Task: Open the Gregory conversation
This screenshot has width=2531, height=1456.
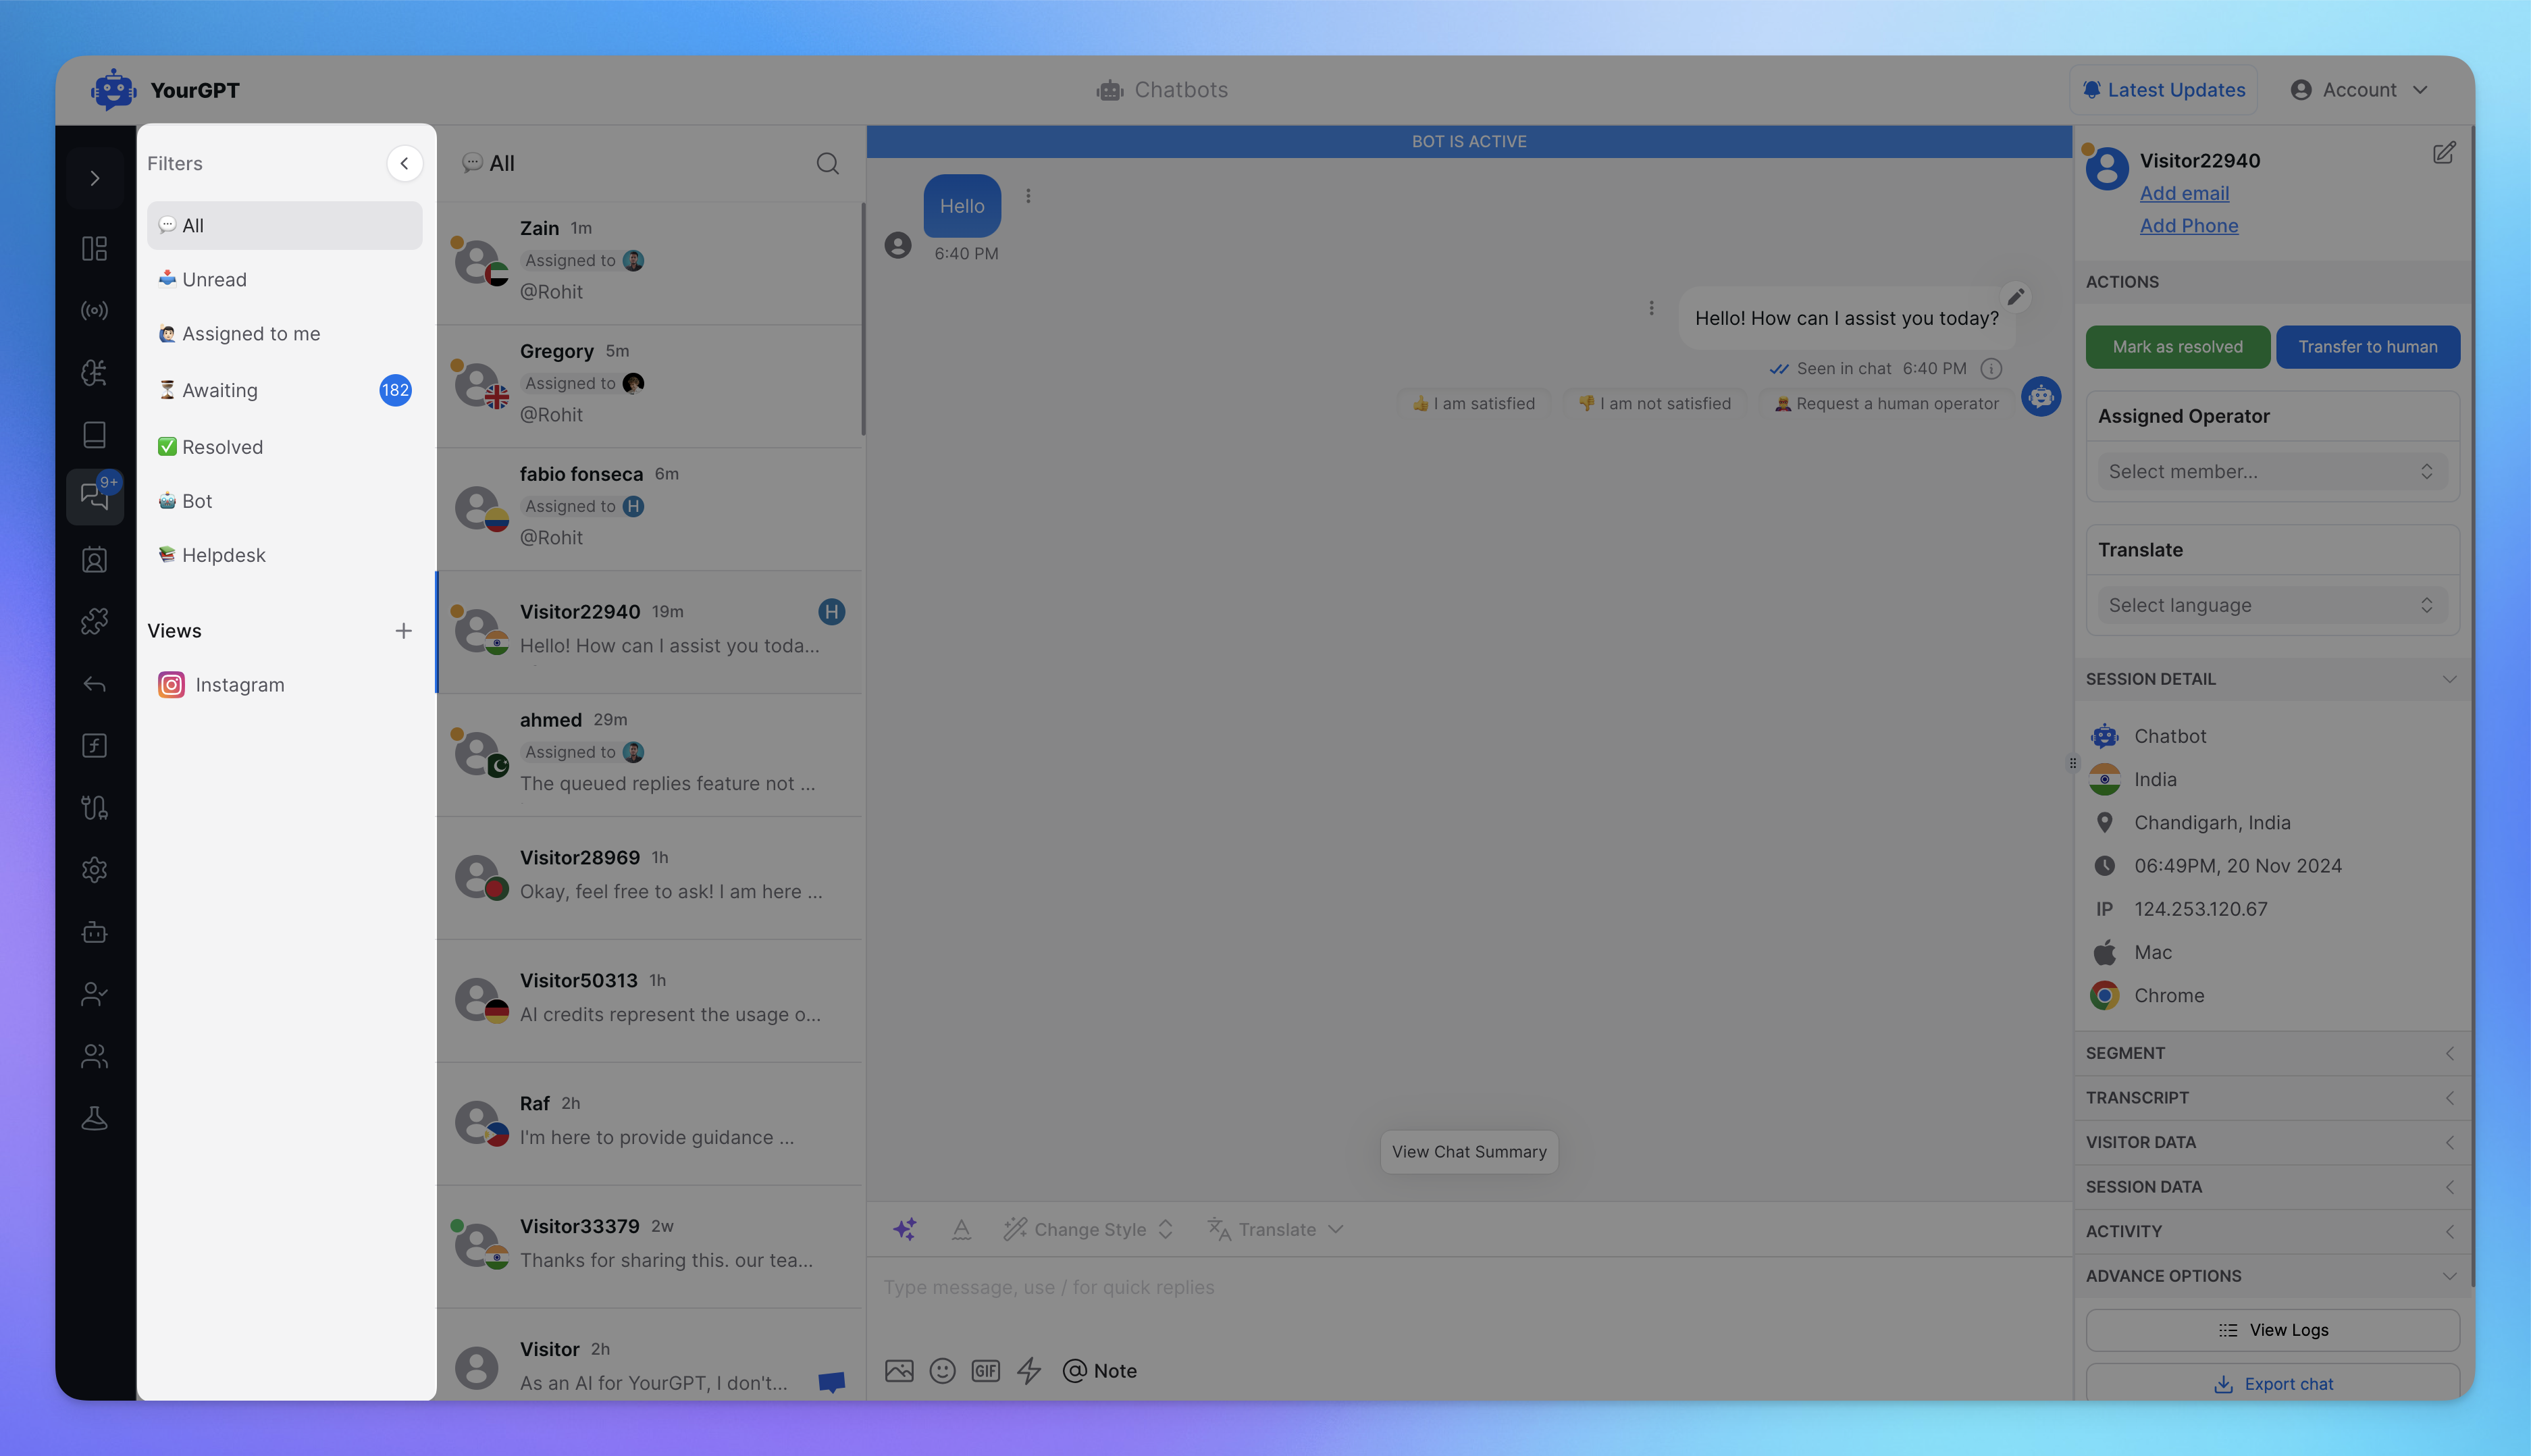Action: 650,386
